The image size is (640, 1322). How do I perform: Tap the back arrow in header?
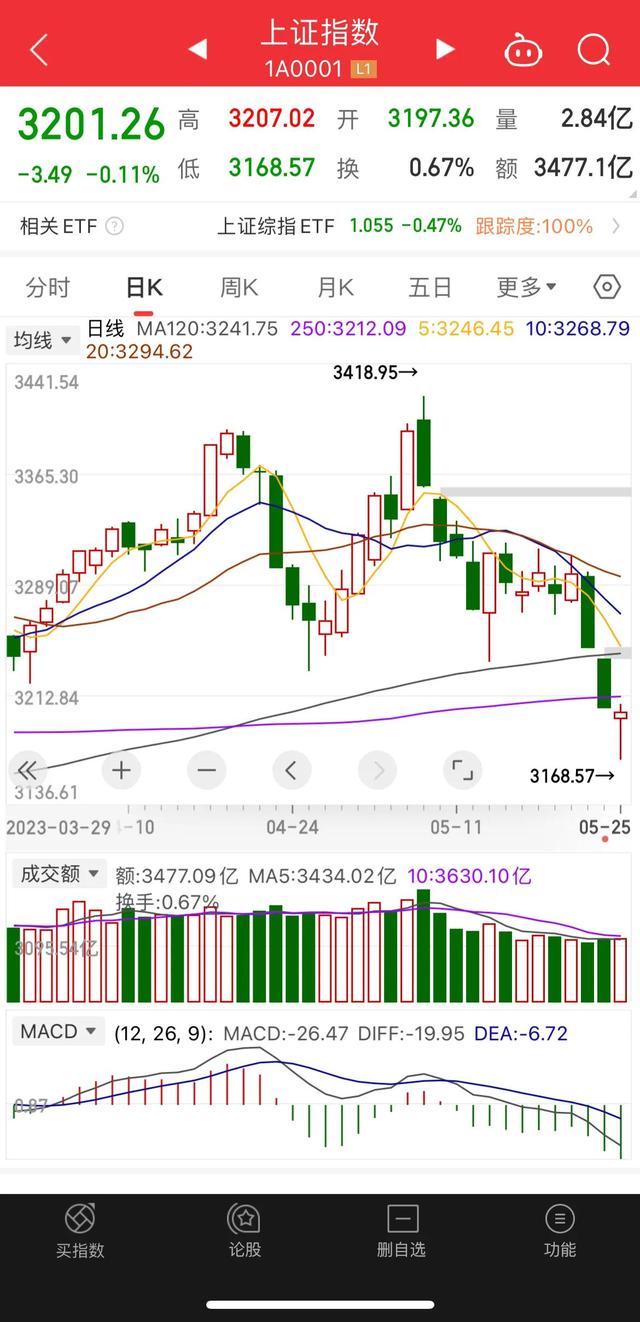(39, 49)
